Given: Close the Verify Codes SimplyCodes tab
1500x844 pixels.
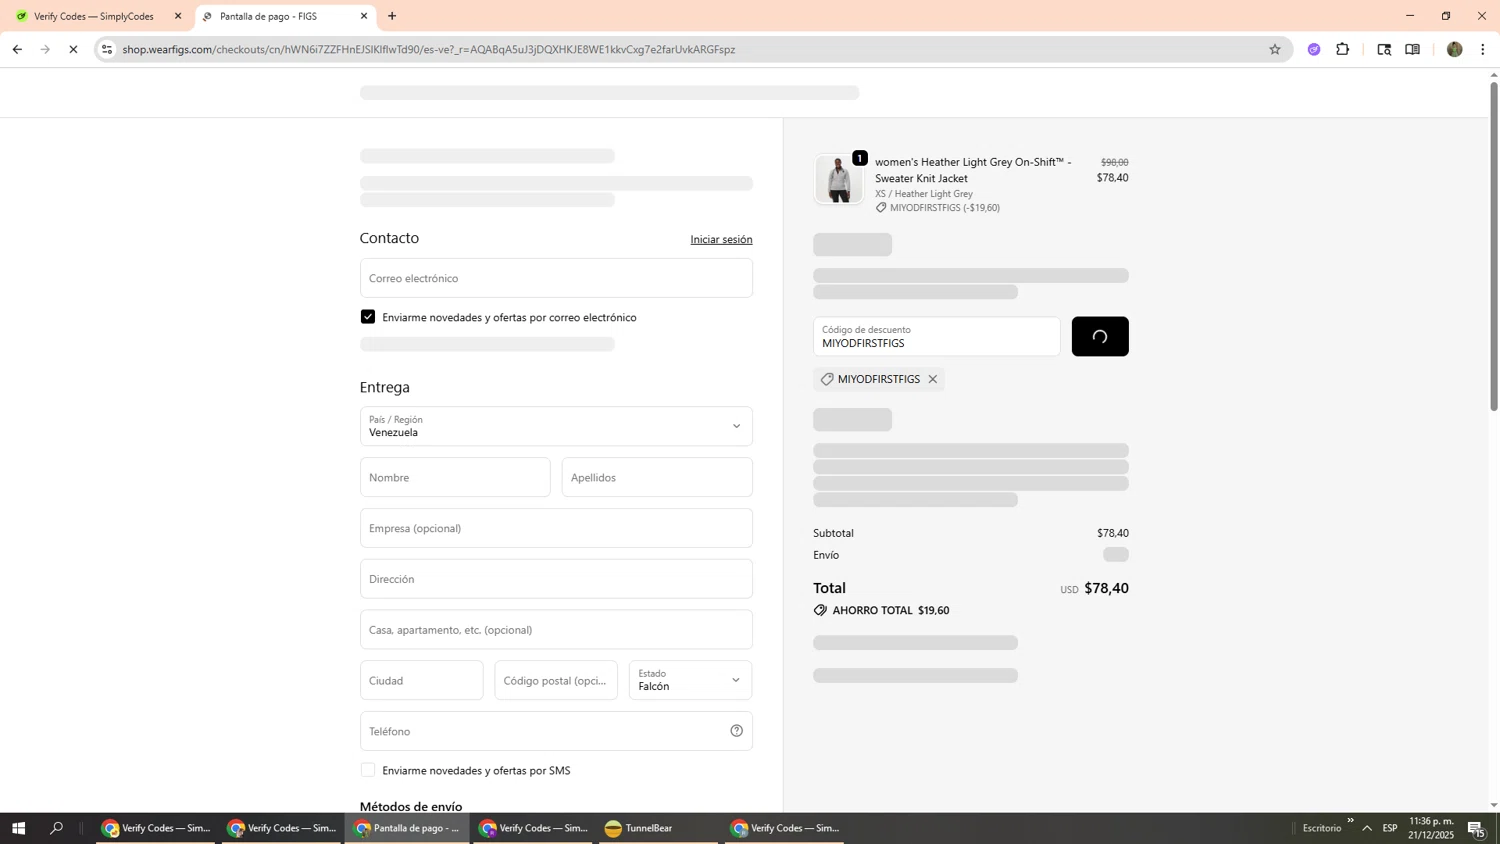Looking at the screenshot, I should pyautogui.click(x=178, y=16).
